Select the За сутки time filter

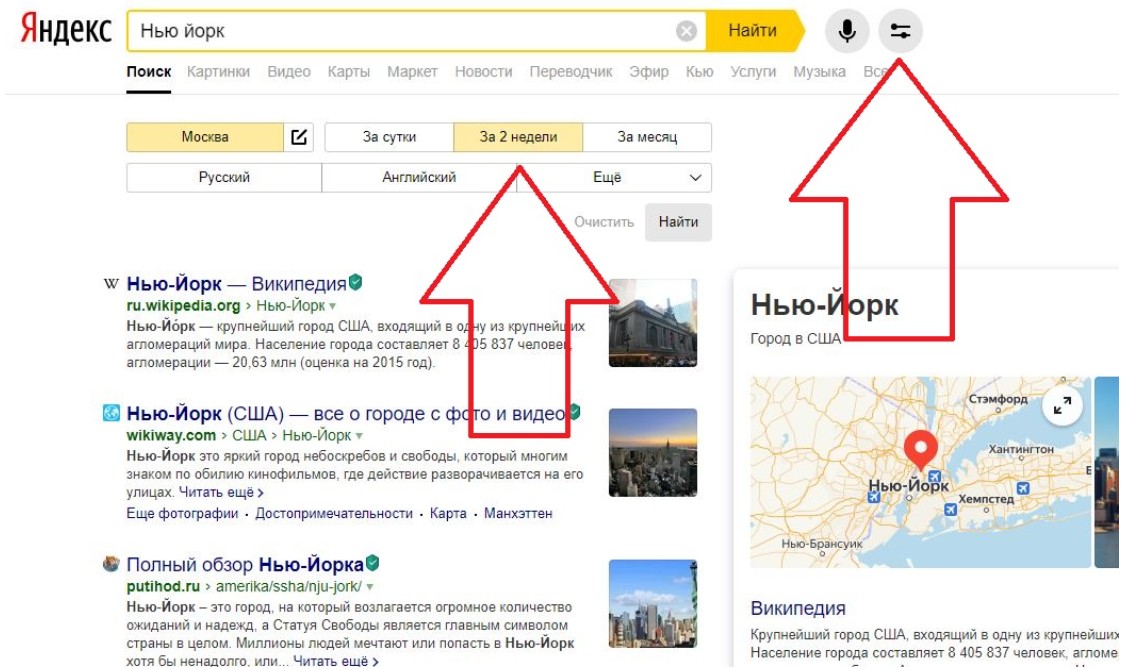pos(389,137)
